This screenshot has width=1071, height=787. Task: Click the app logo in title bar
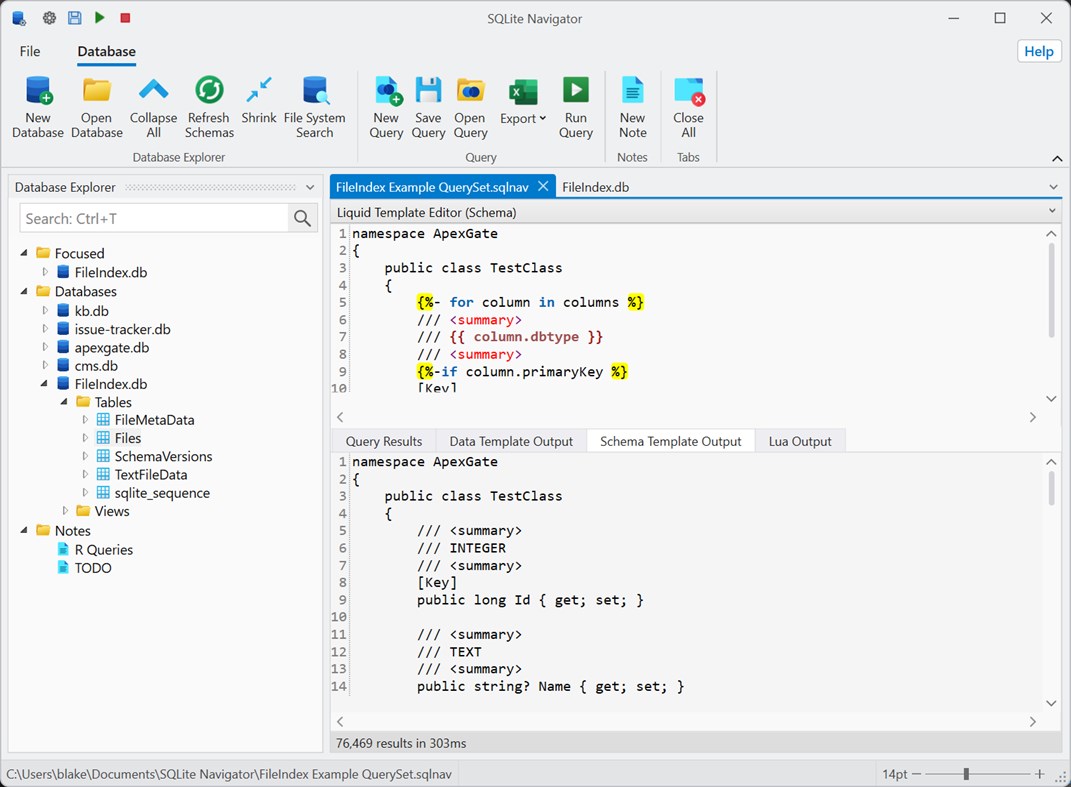[x=20, y=18]
